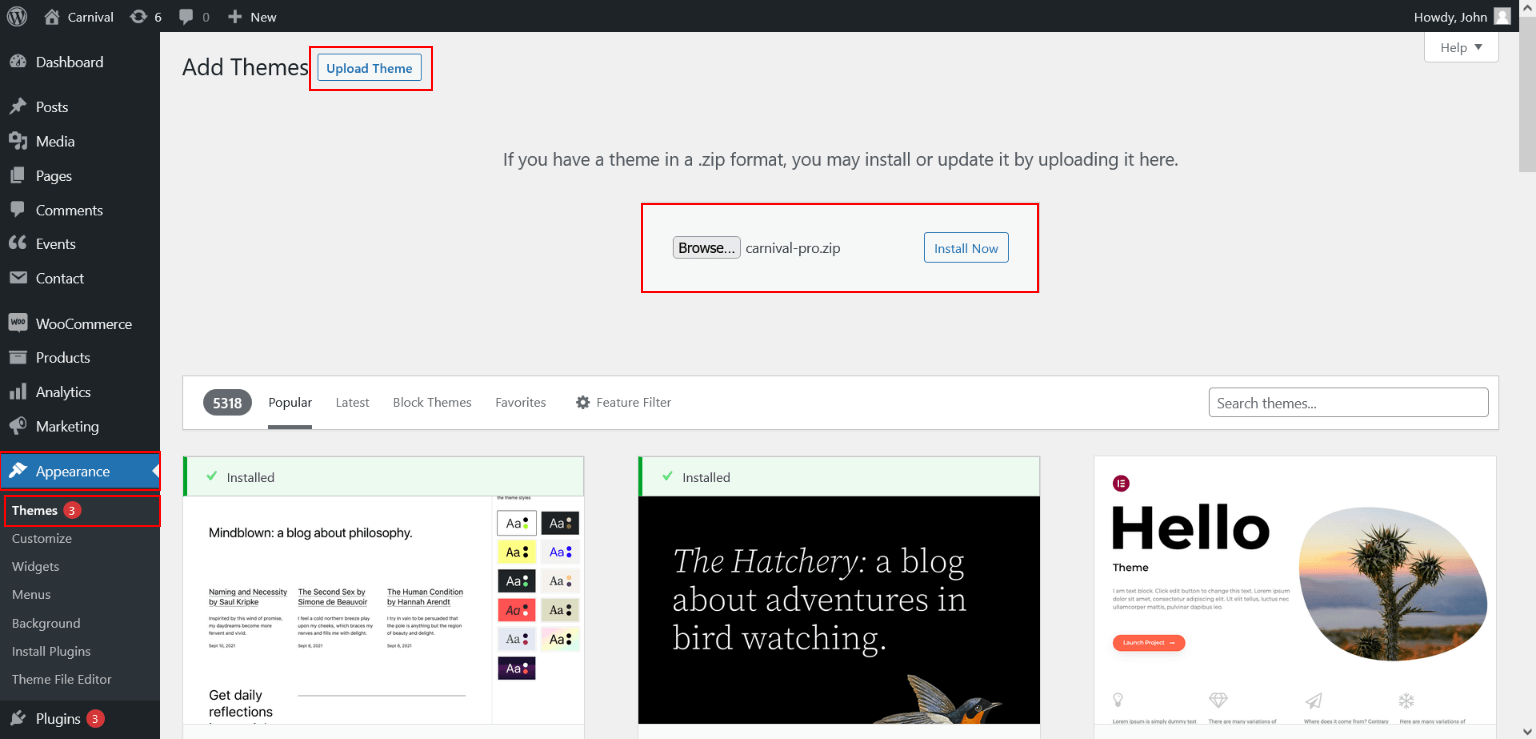Expand the Help dropdown
1536x739 pixels.
[1461, 47]
